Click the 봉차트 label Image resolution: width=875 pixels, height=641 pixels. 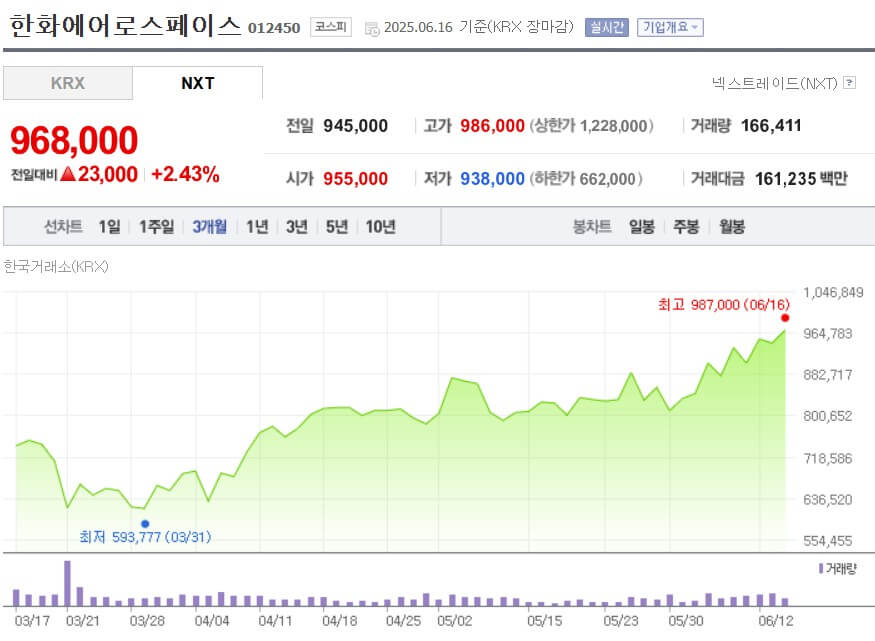[x=592, y=226]
